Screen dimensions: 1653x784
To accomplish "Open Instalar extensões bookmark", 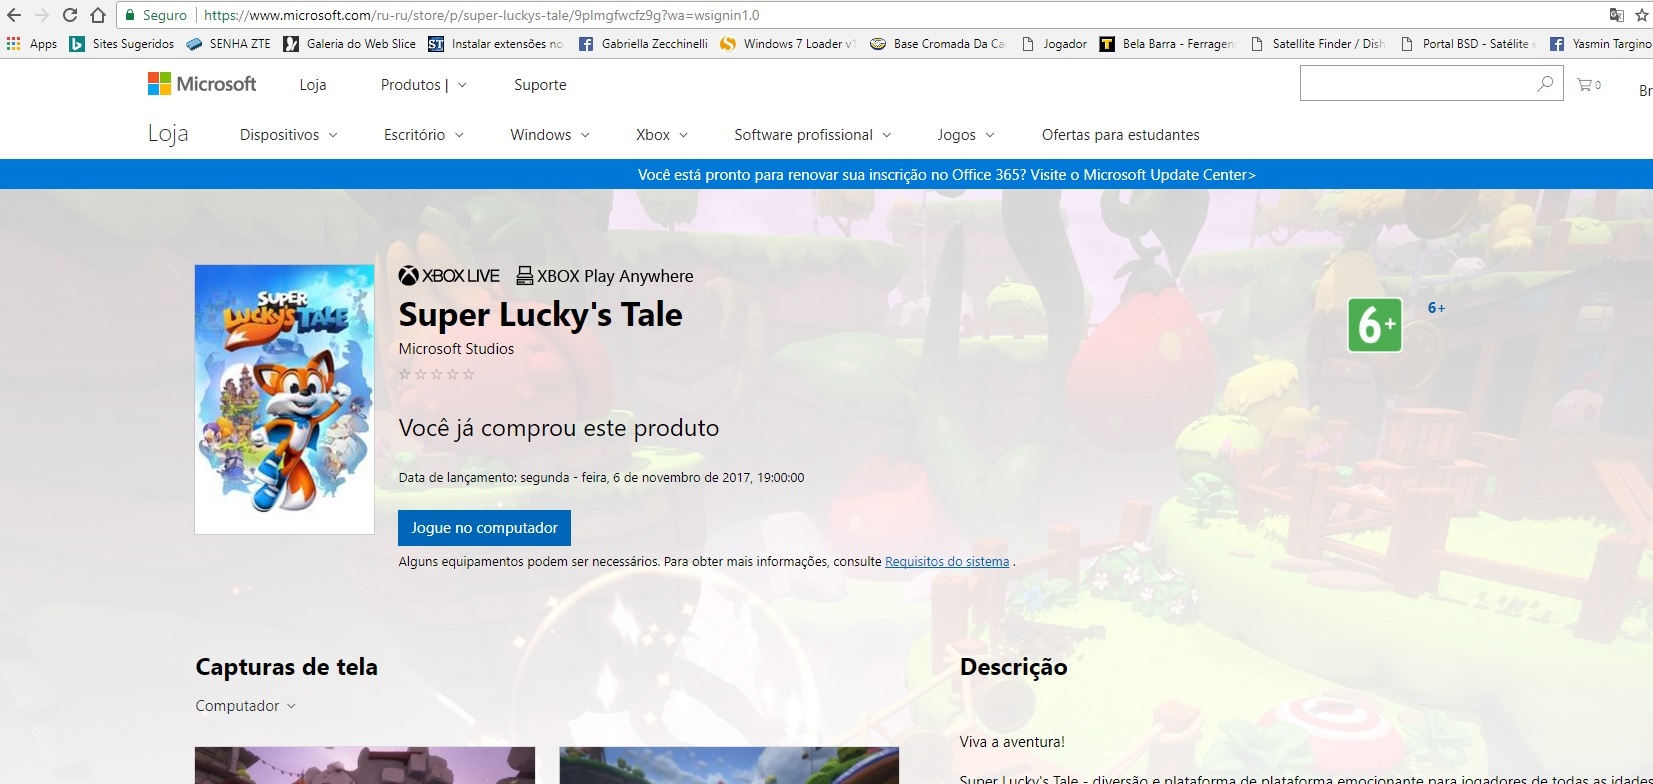I will pos(496,44).
